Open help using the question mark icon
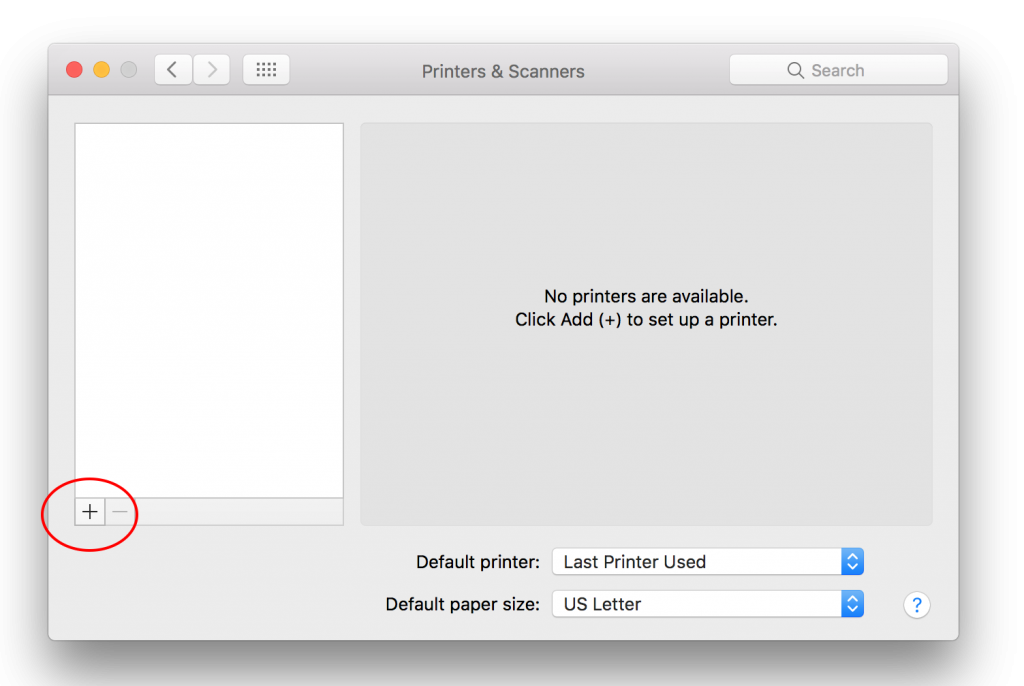Screen dimensions: 1024x686 pyautogui.click(x=916, y=605)
